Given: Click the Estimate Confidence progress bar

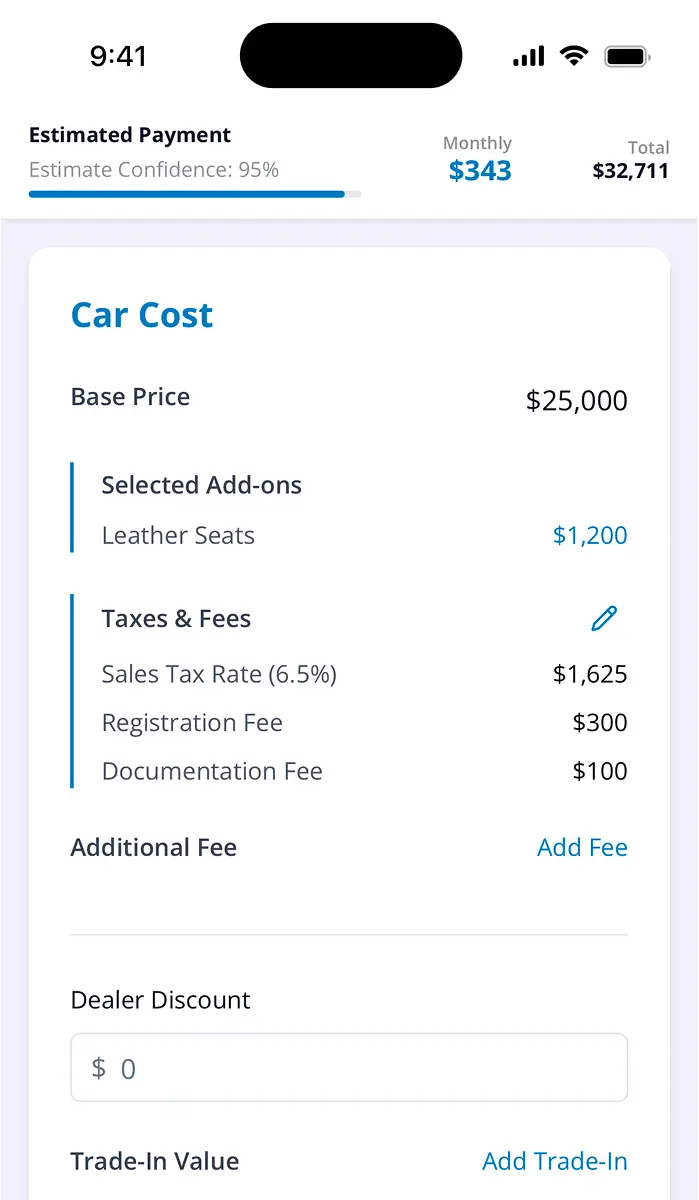Looking at the screenshot, I should (195, 194).
